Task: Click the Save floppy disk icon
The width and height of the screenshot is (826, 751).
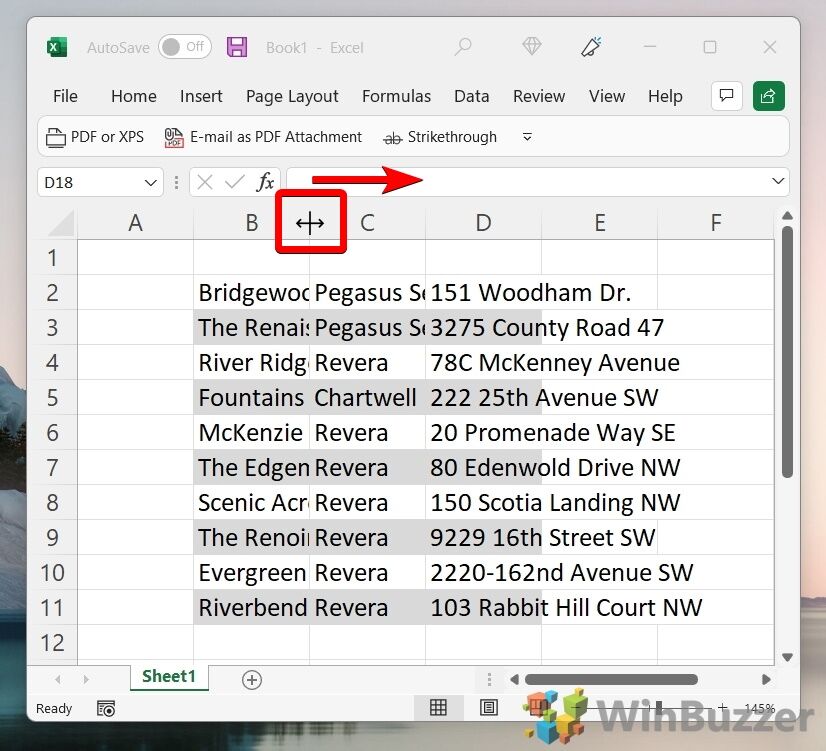Action: click(237, 47)
